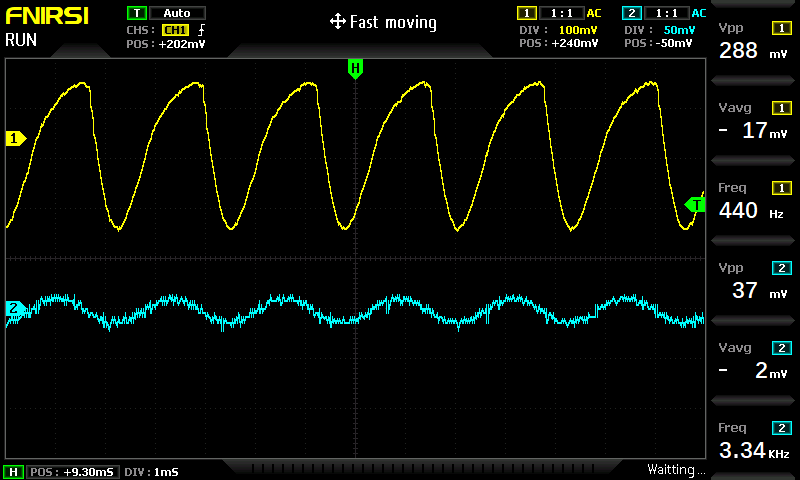Screen dimensions: 800x480
Task: Click Freq channel 2 reading 3.34 KHz
Action: (x=754, y=450)
